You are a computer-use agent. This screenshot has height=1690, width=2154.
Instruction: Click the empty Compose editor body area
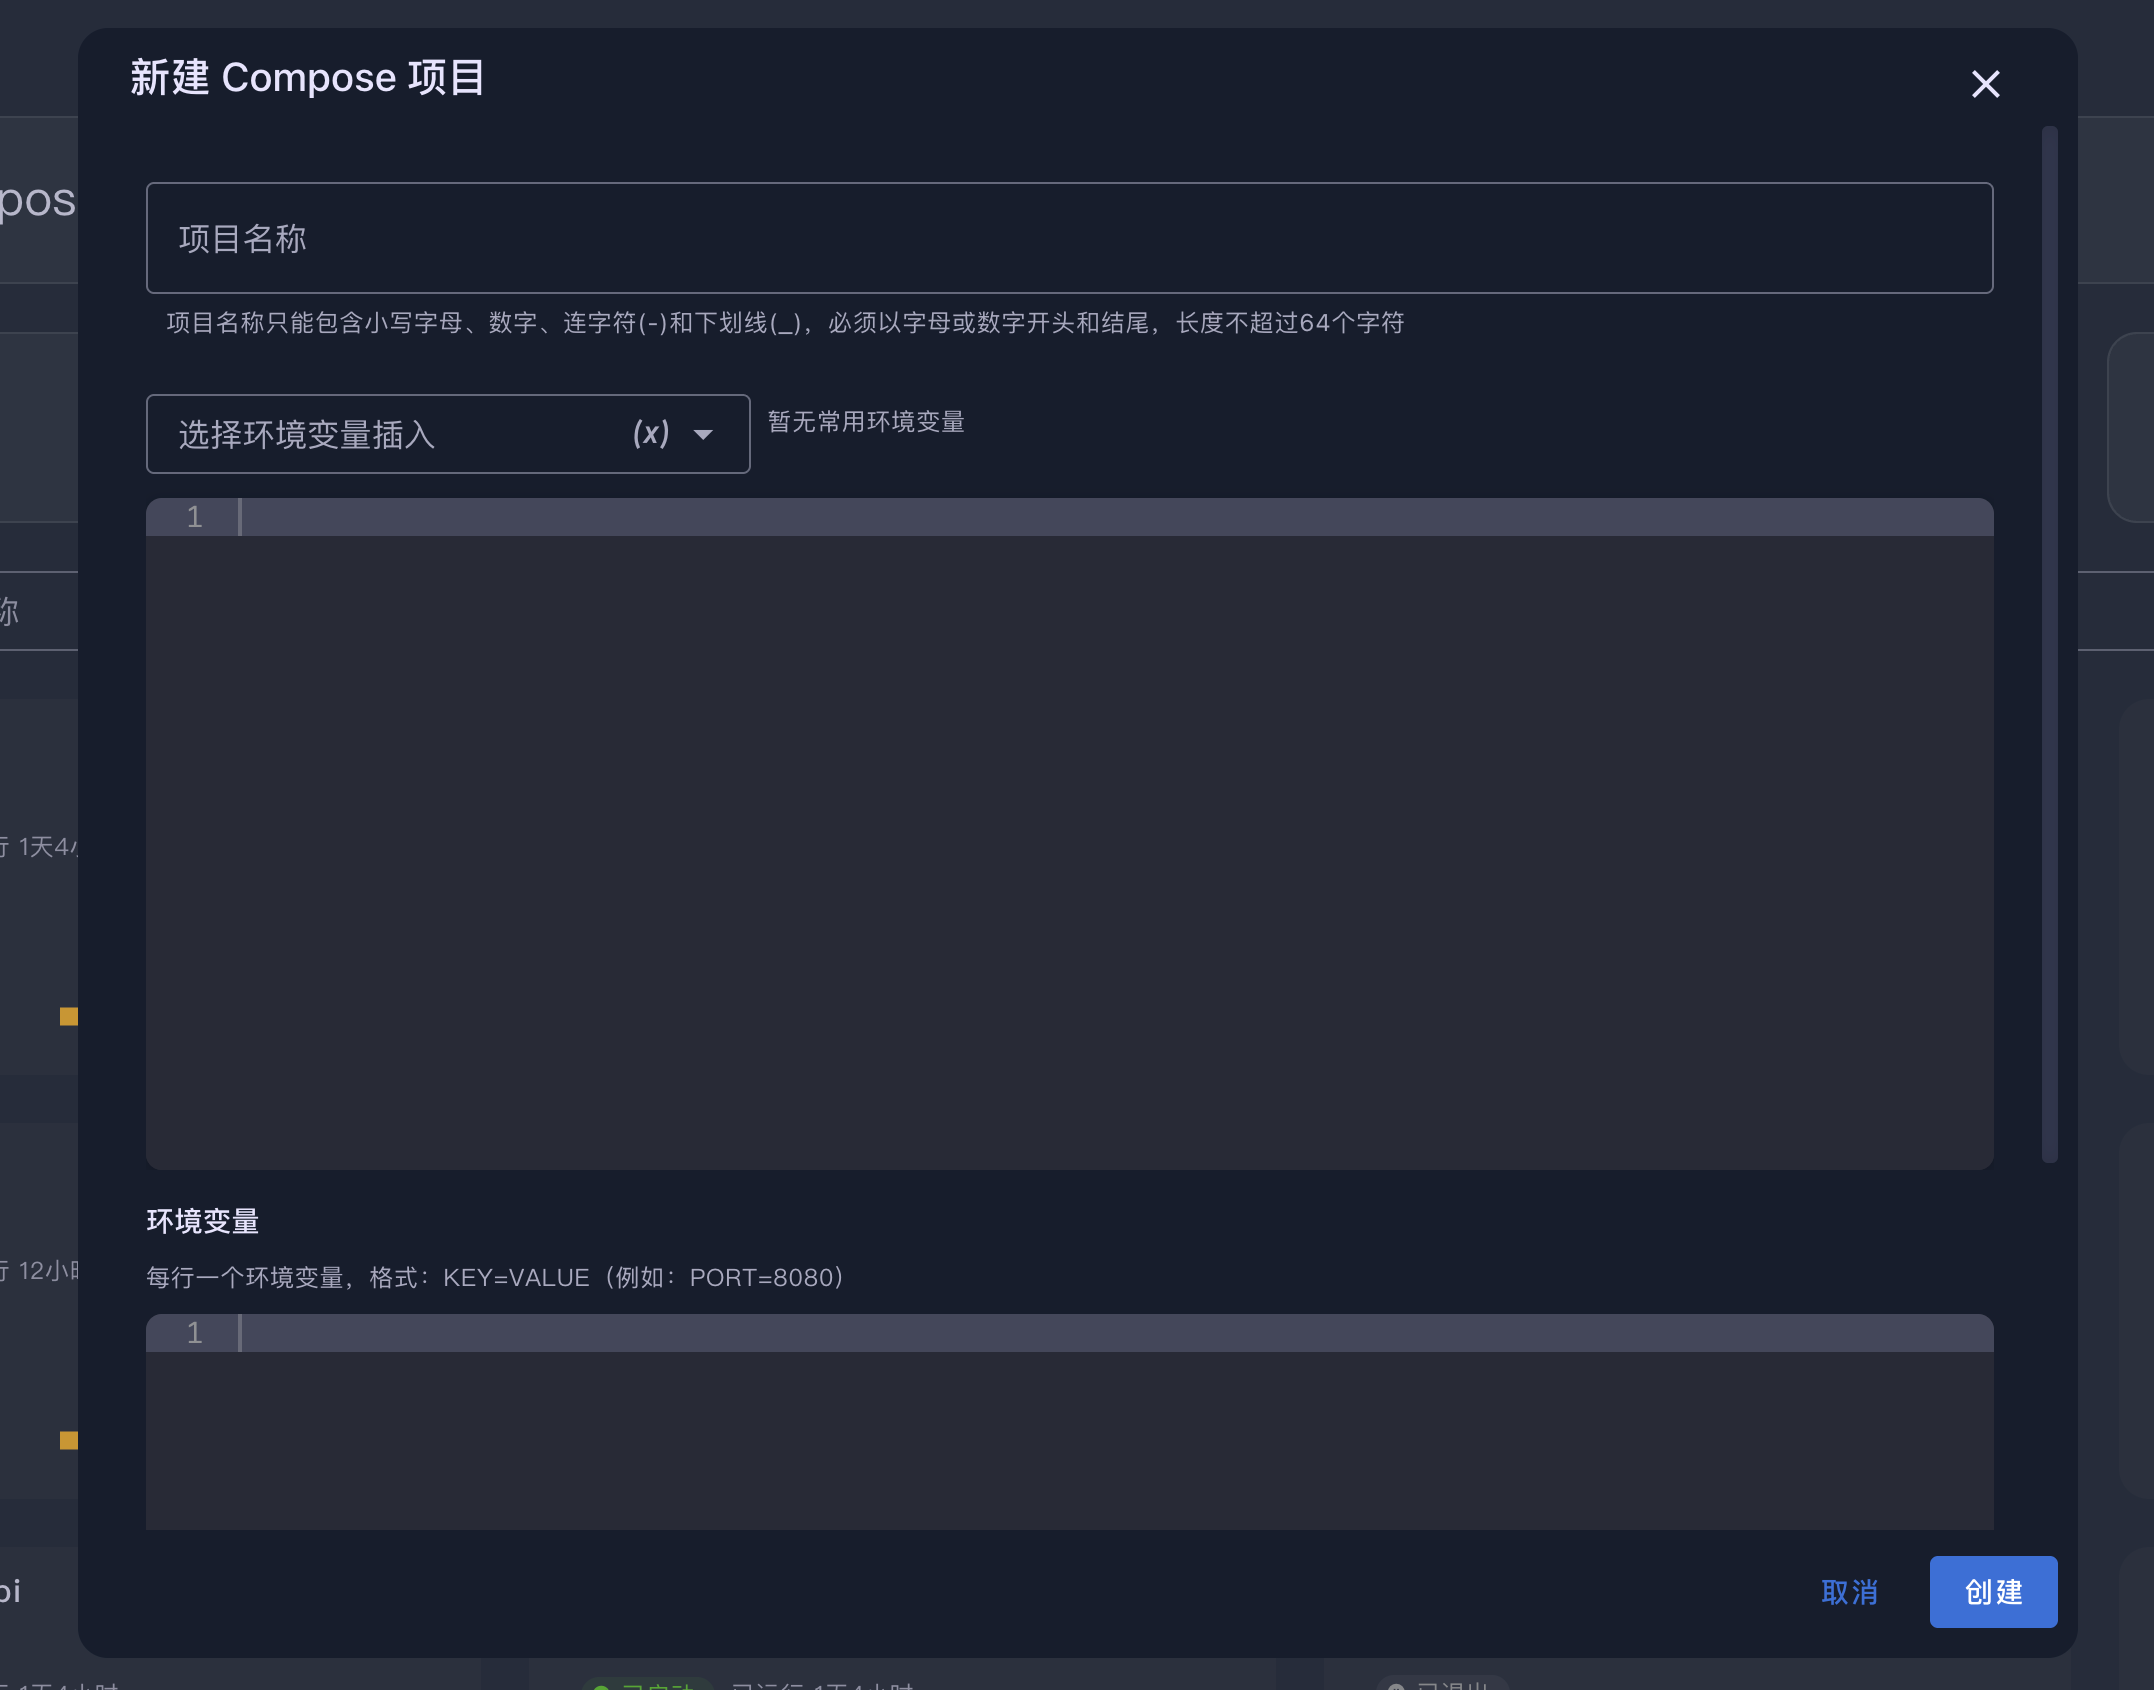click(x=1068, y=850)
